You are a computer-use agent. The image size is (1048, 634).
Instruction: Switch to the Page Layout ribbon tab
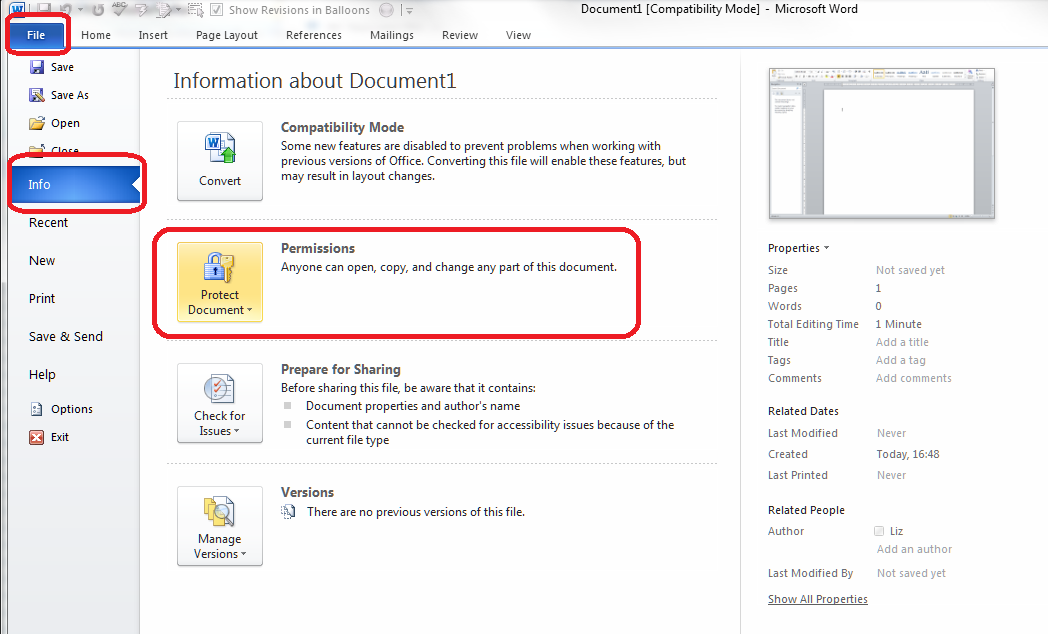point(227,35)
